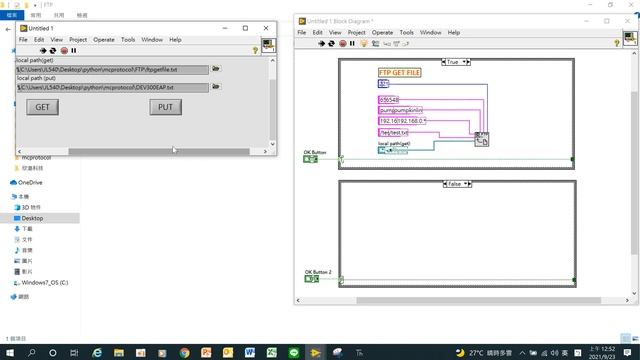Click block diagram scroll down arrow
This screenshot has height=360, width=640.
pos(634,293)
